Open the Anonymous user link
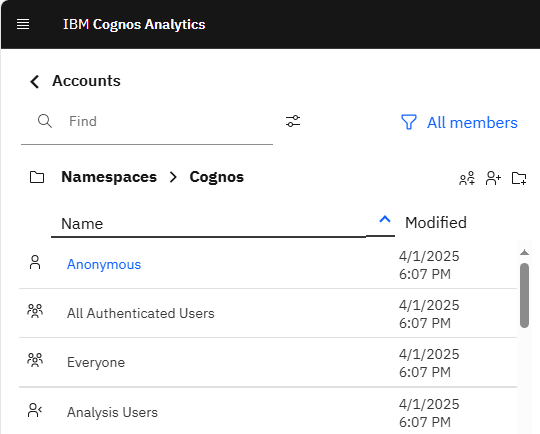The height and width of the screenshot is (434, 540). [x=104, y=265]
